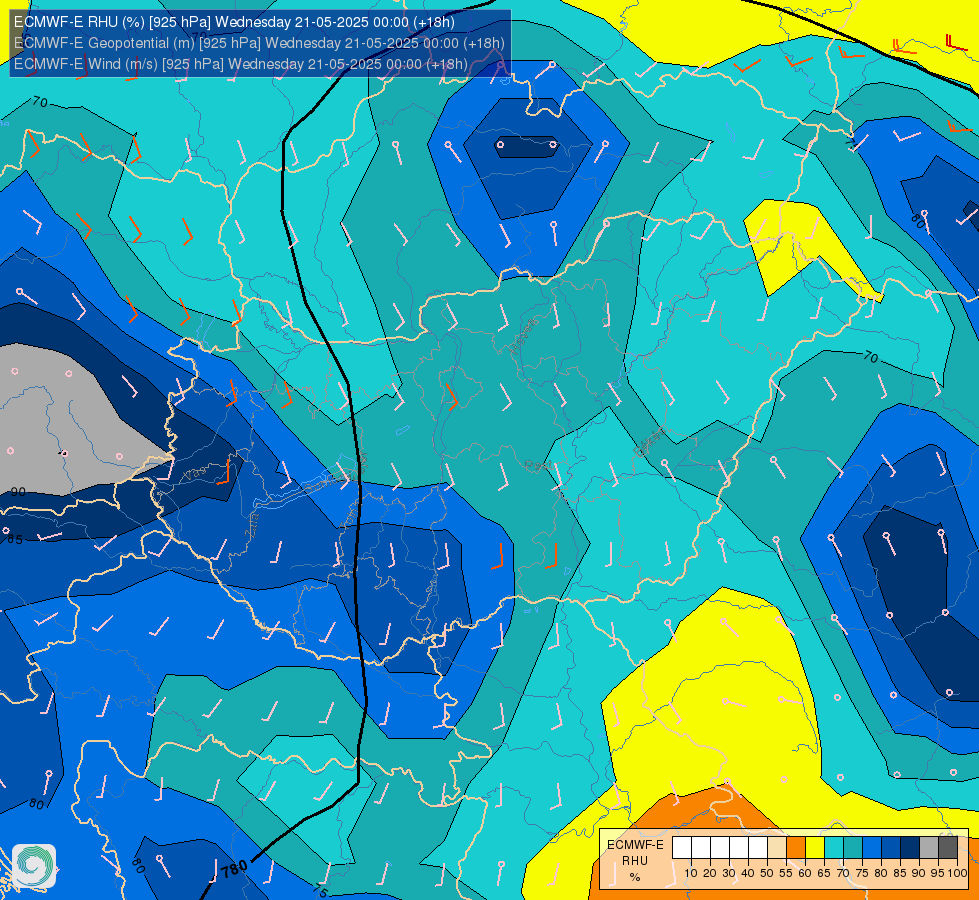
Task: Click the 90 humidity contour label
Action: pos(18,492)
